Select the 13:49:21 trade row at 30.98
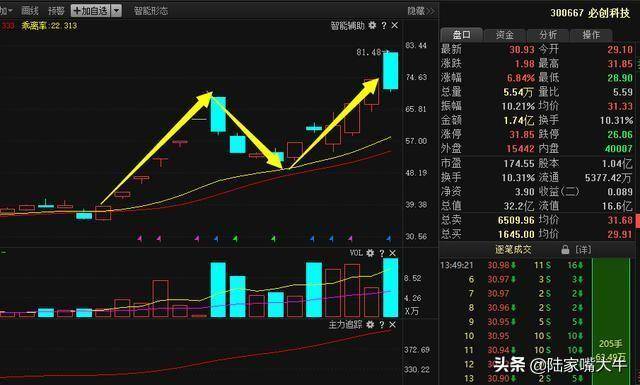 (512, 265)
